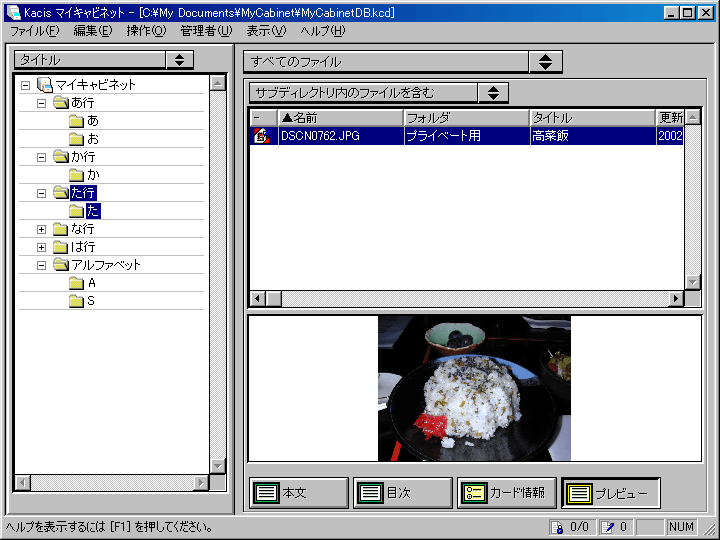
Task: Click the 2002 date cell
Action: click(x=670, y=136)
